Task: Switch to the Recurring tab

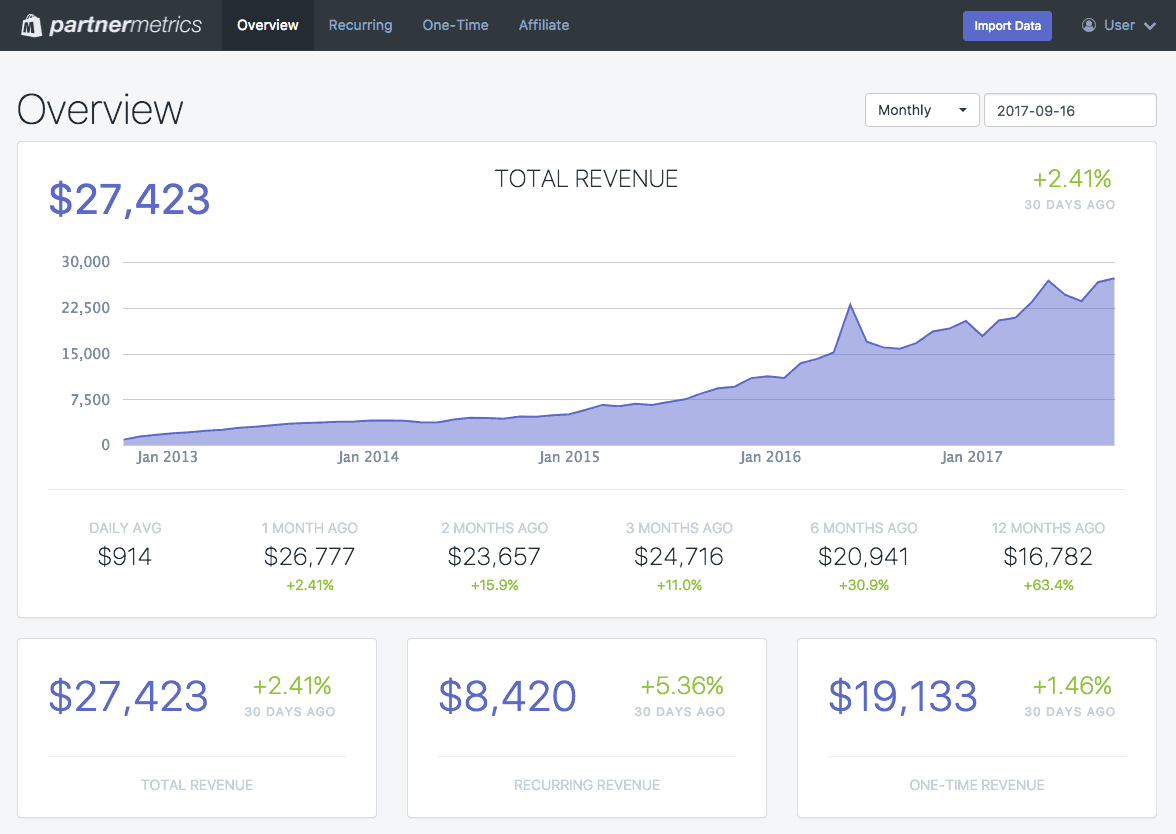Action: point(360,25)
